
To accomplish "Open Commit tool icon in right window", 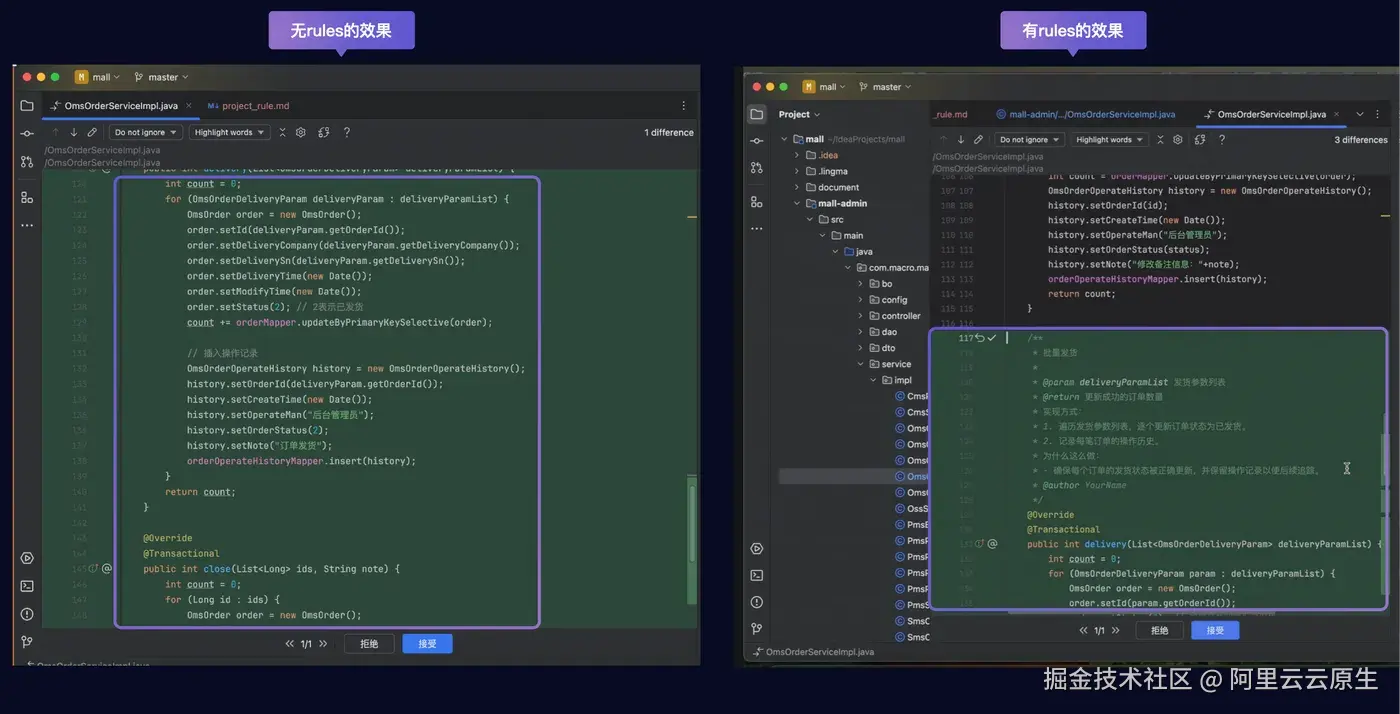I will pyautogui.click(x=757, y=141).
